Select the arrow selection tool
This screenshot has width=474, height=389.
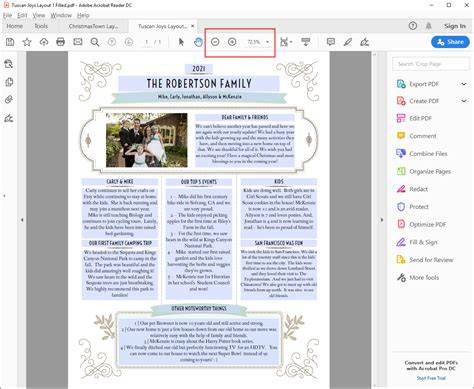coord(181,42)
